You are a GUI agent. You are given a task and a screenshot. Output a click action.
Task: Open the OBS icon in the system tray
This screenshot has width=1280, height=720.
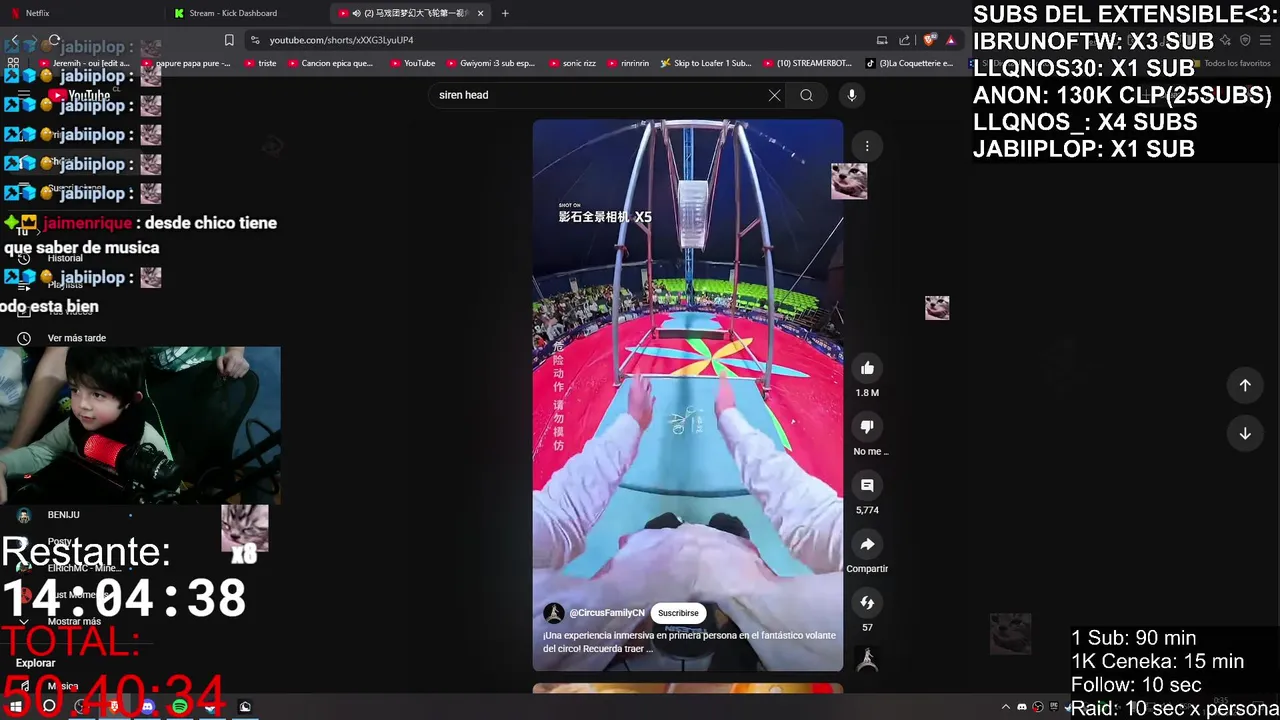(1037, 707)
